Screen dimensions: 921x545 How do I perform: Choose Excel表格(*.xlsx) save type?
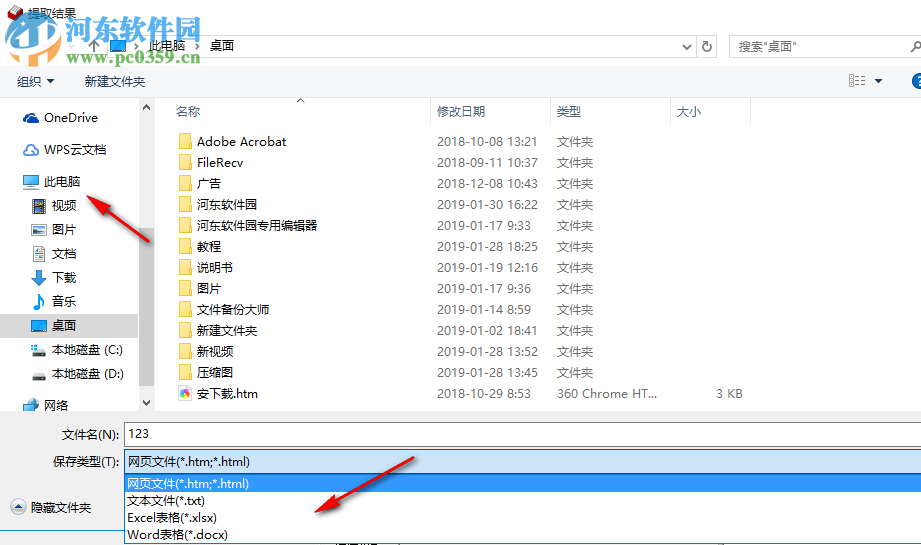click(x=523, y=517)
